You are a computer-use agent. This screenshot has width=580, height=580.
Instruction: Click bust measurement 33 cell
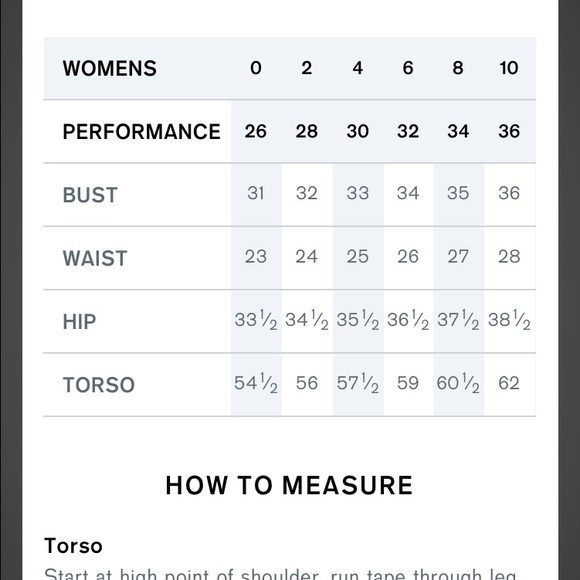358,193
